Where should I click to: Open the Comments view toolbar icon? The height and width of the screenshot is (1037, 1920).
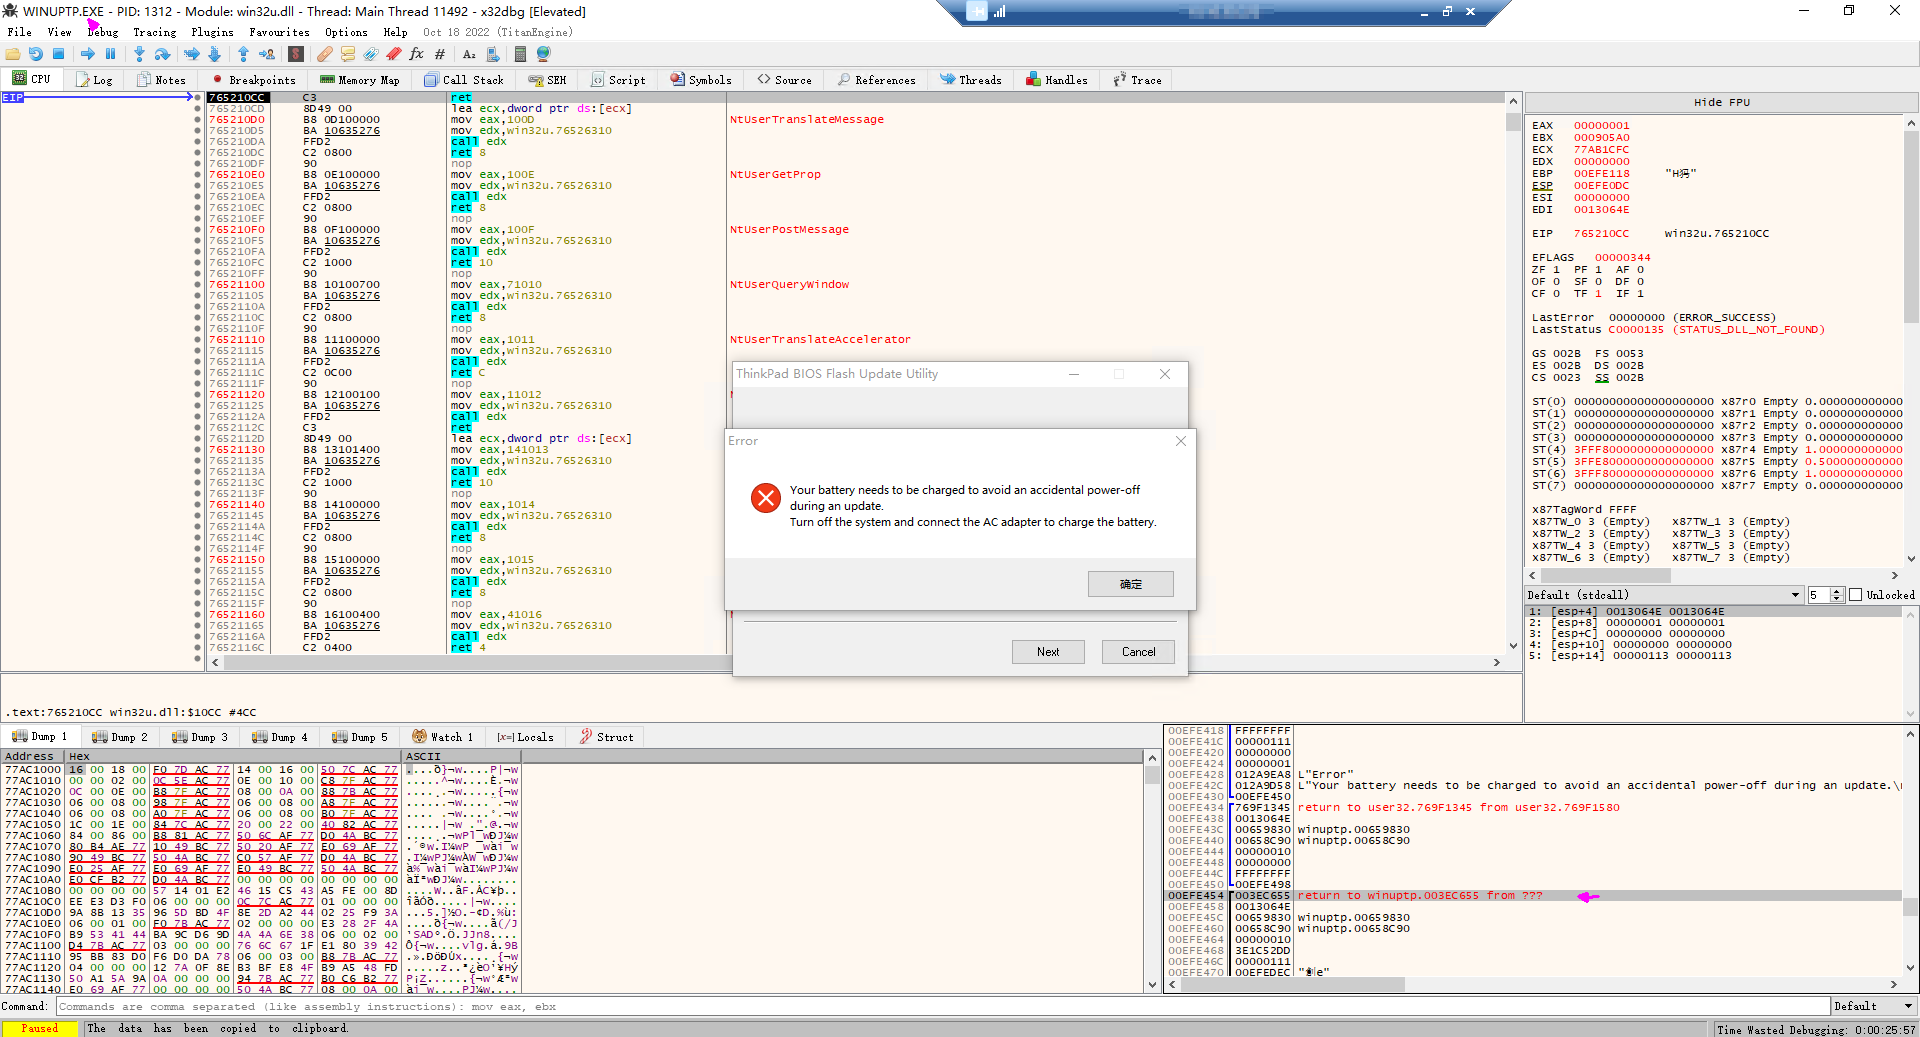(x=348, y=54)
